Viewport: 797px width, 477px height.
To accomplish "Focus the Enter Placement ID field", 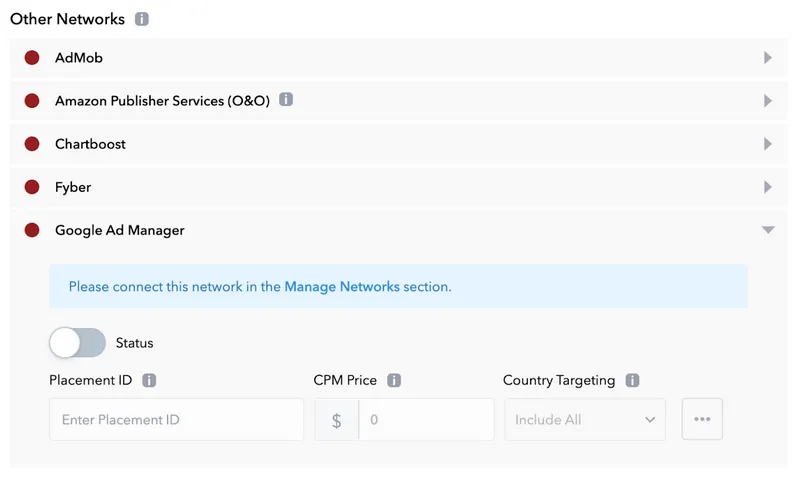I will click(176, 420).
